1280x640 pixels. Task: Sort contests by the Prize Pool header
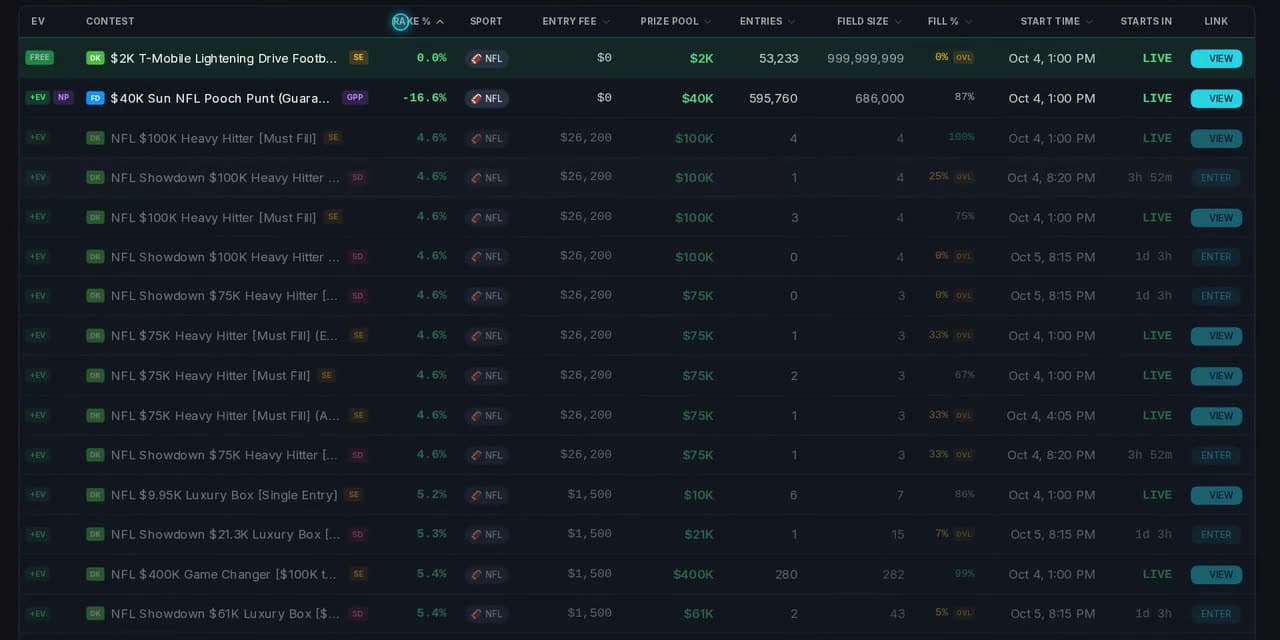[676, 21]
